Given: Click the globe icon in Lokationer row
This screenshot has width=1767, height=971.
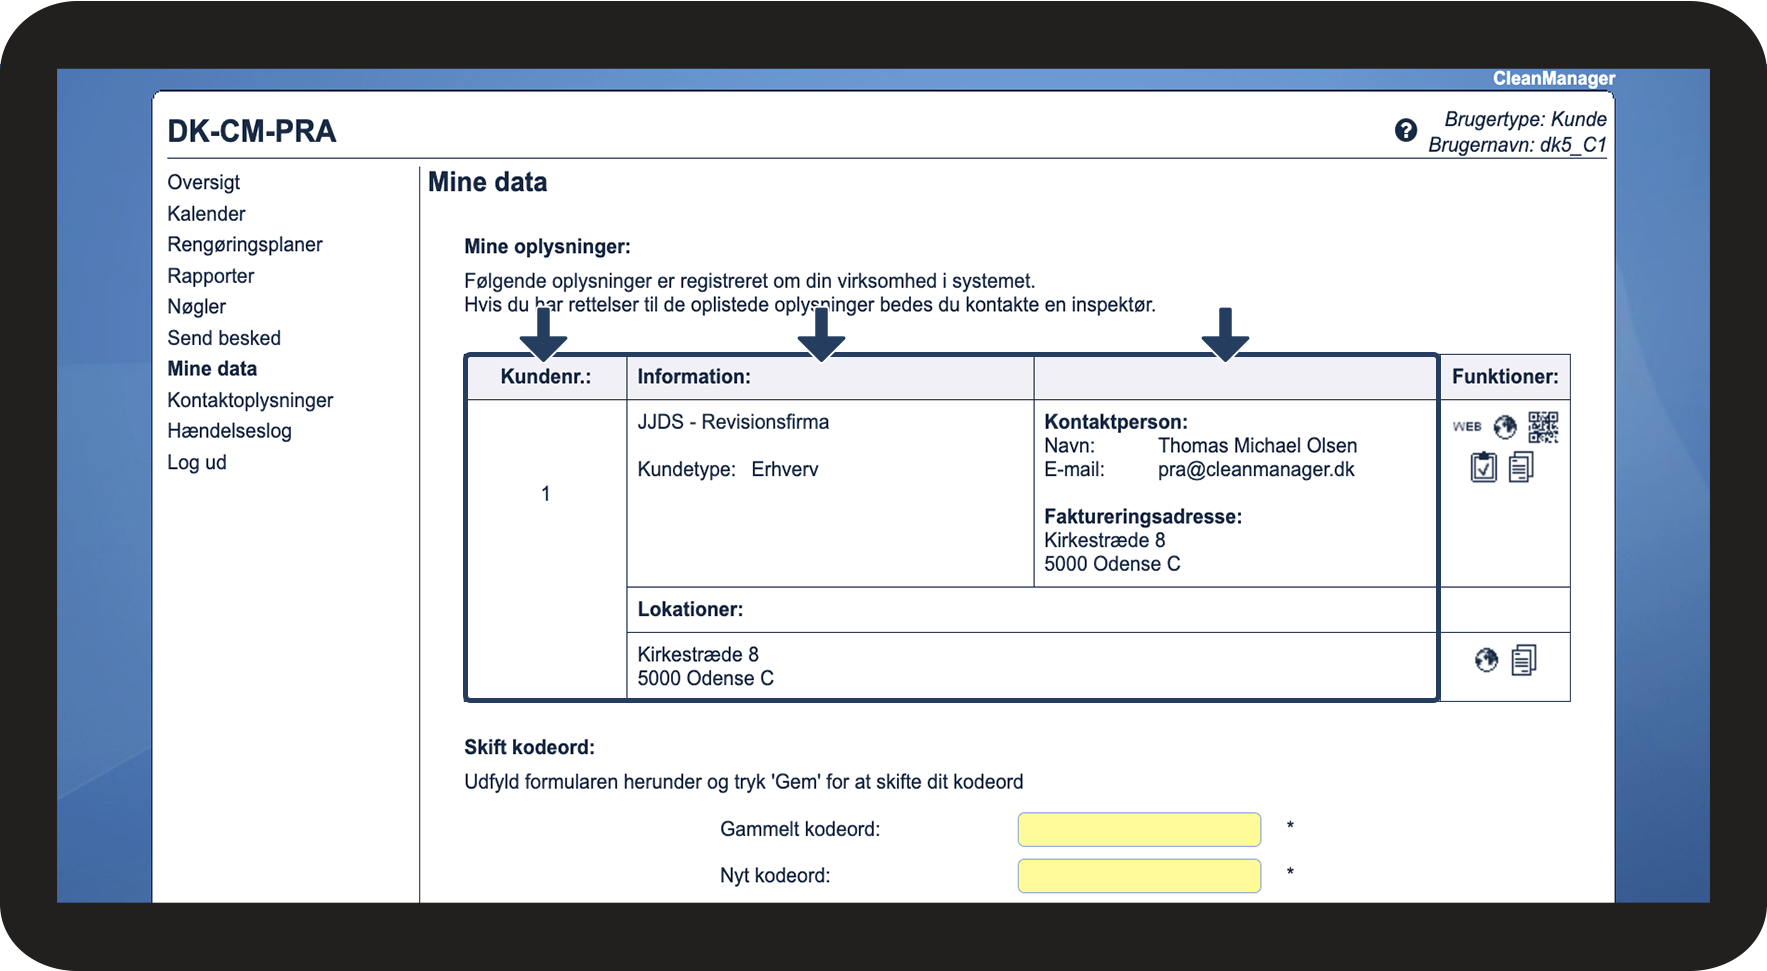Looking at the screenshot, I should tap(1487, 660).
